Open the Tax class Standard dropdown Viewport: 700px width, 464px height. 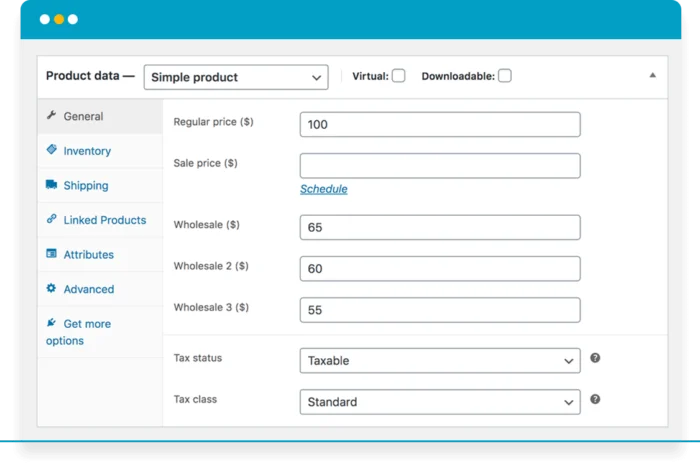(439, 402)
